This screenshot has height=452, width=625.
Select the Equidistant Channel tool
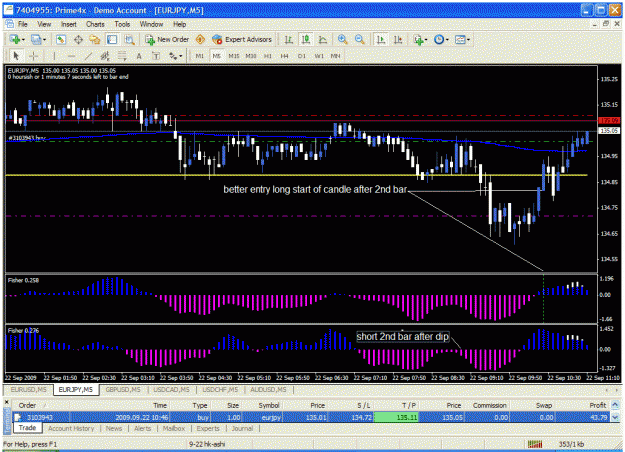(x=105, y=56)
